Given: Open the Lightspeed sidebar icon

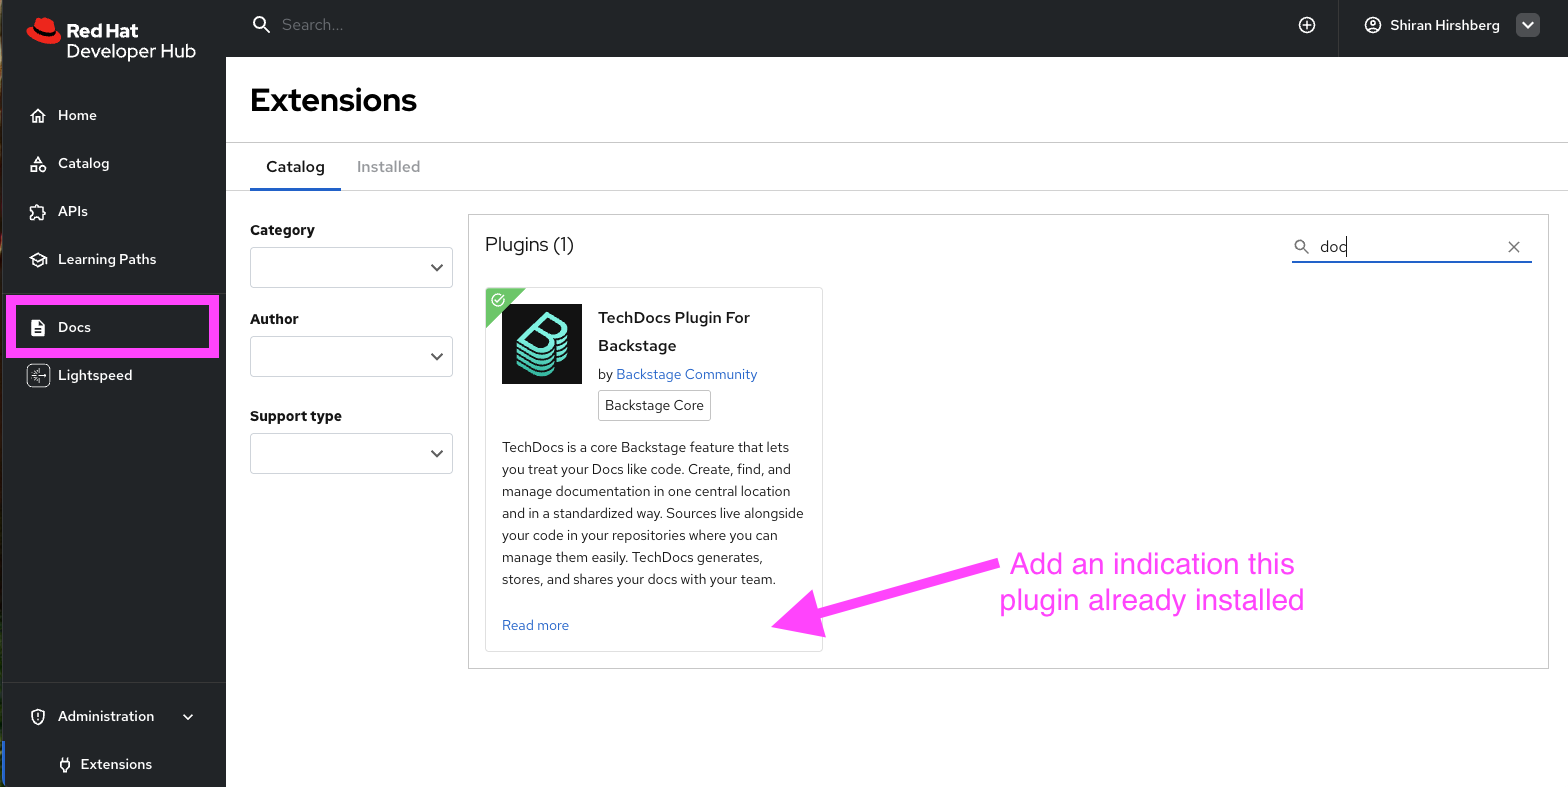Looking at the screenshot, I should tap(38, 376).
